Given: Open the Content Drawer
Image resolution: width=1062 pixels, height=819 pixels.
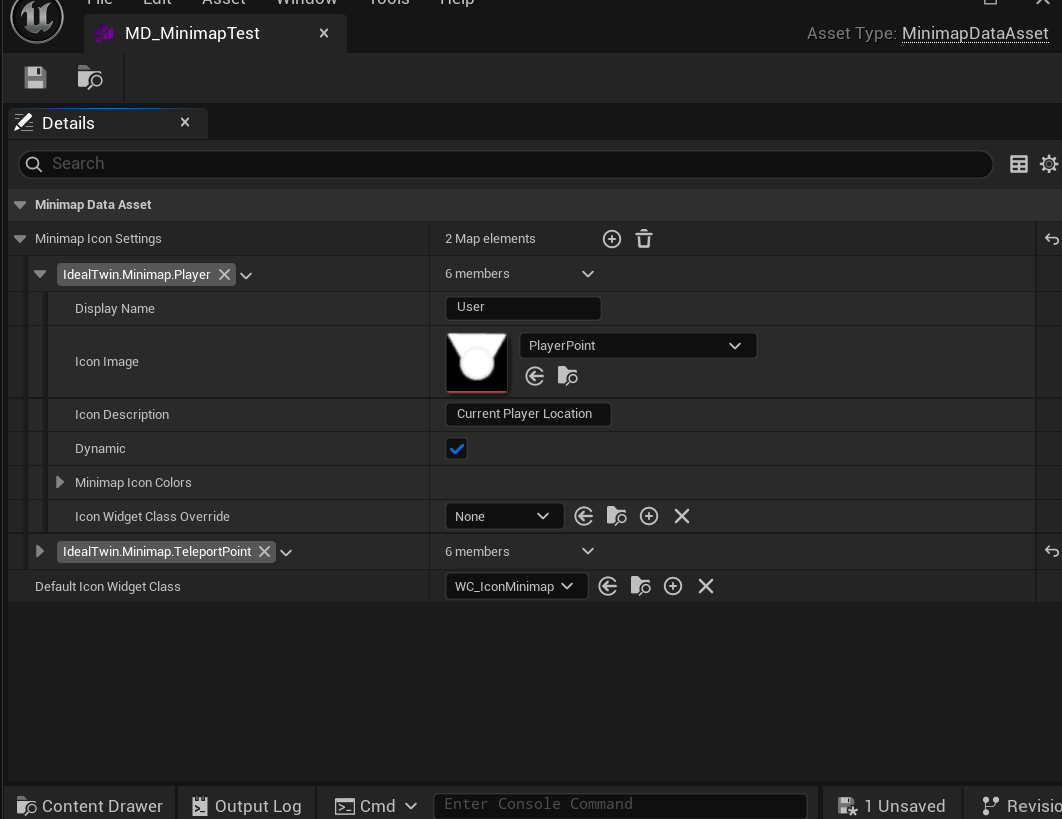Looking at the screenshot, I should (90, 806).
